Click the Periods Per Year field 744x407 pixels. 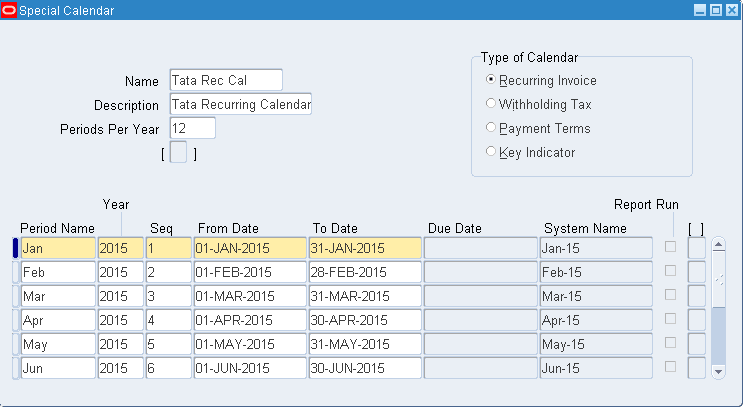pos(192,128)
